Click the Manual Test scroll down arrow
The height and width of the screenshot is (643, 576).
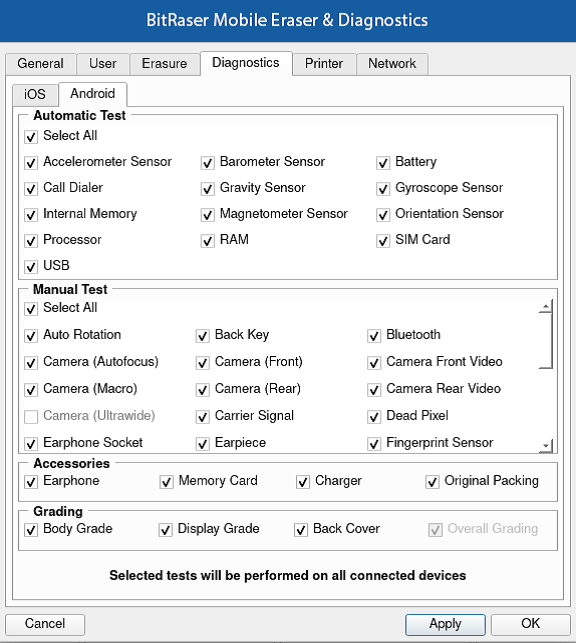tap(546, 445)
